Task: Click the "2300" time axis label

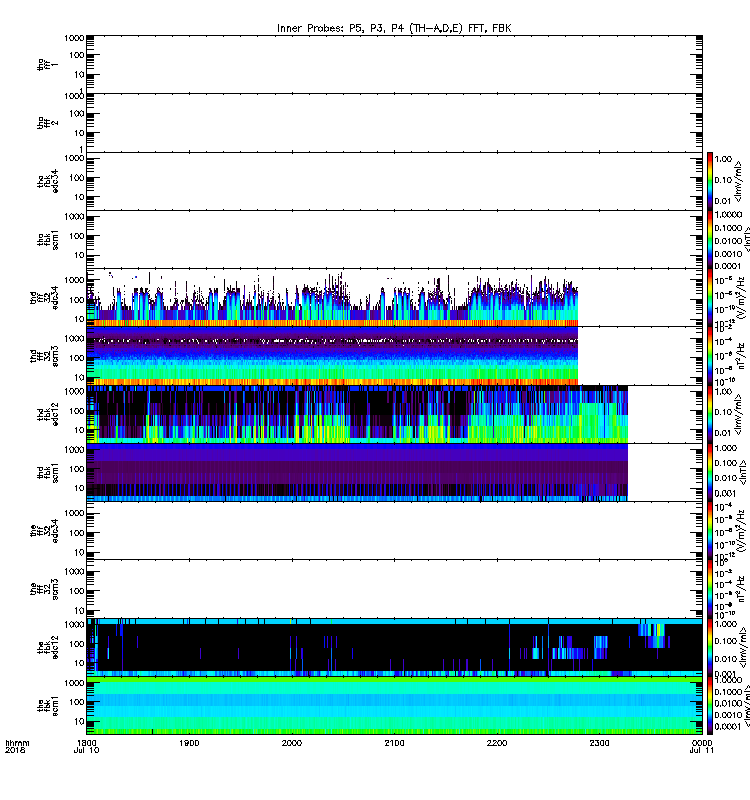Action: click(x=599, y=743)
